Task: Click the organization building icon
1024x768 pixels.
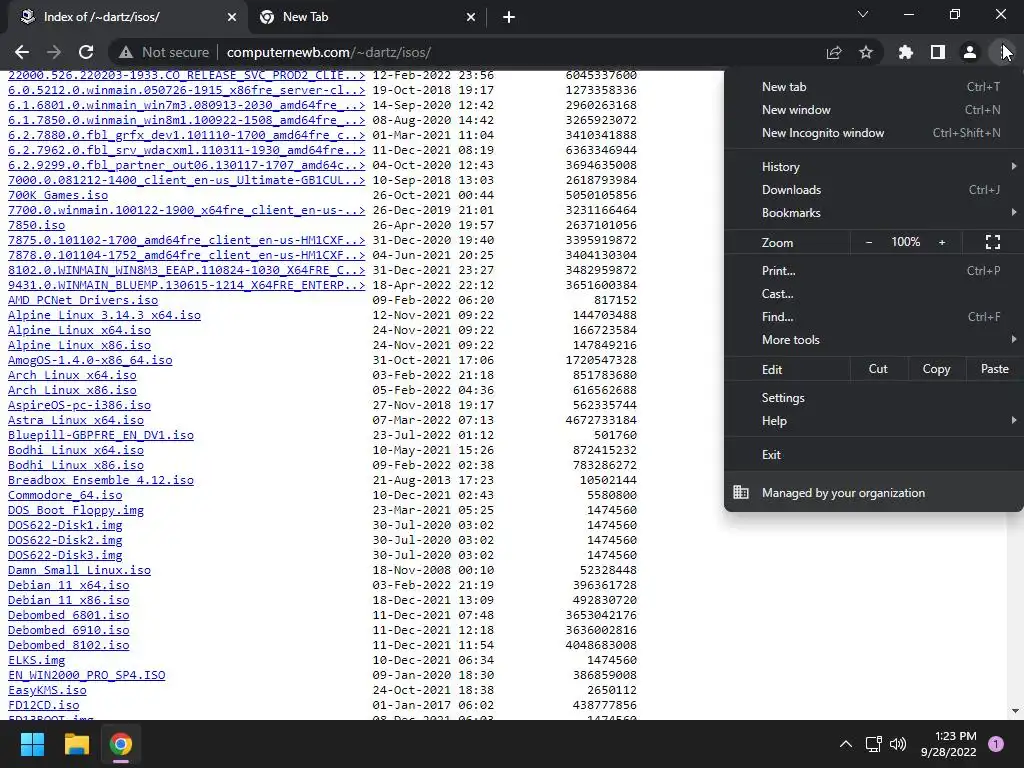Action: pyautogui.click(x=741, y=492)
